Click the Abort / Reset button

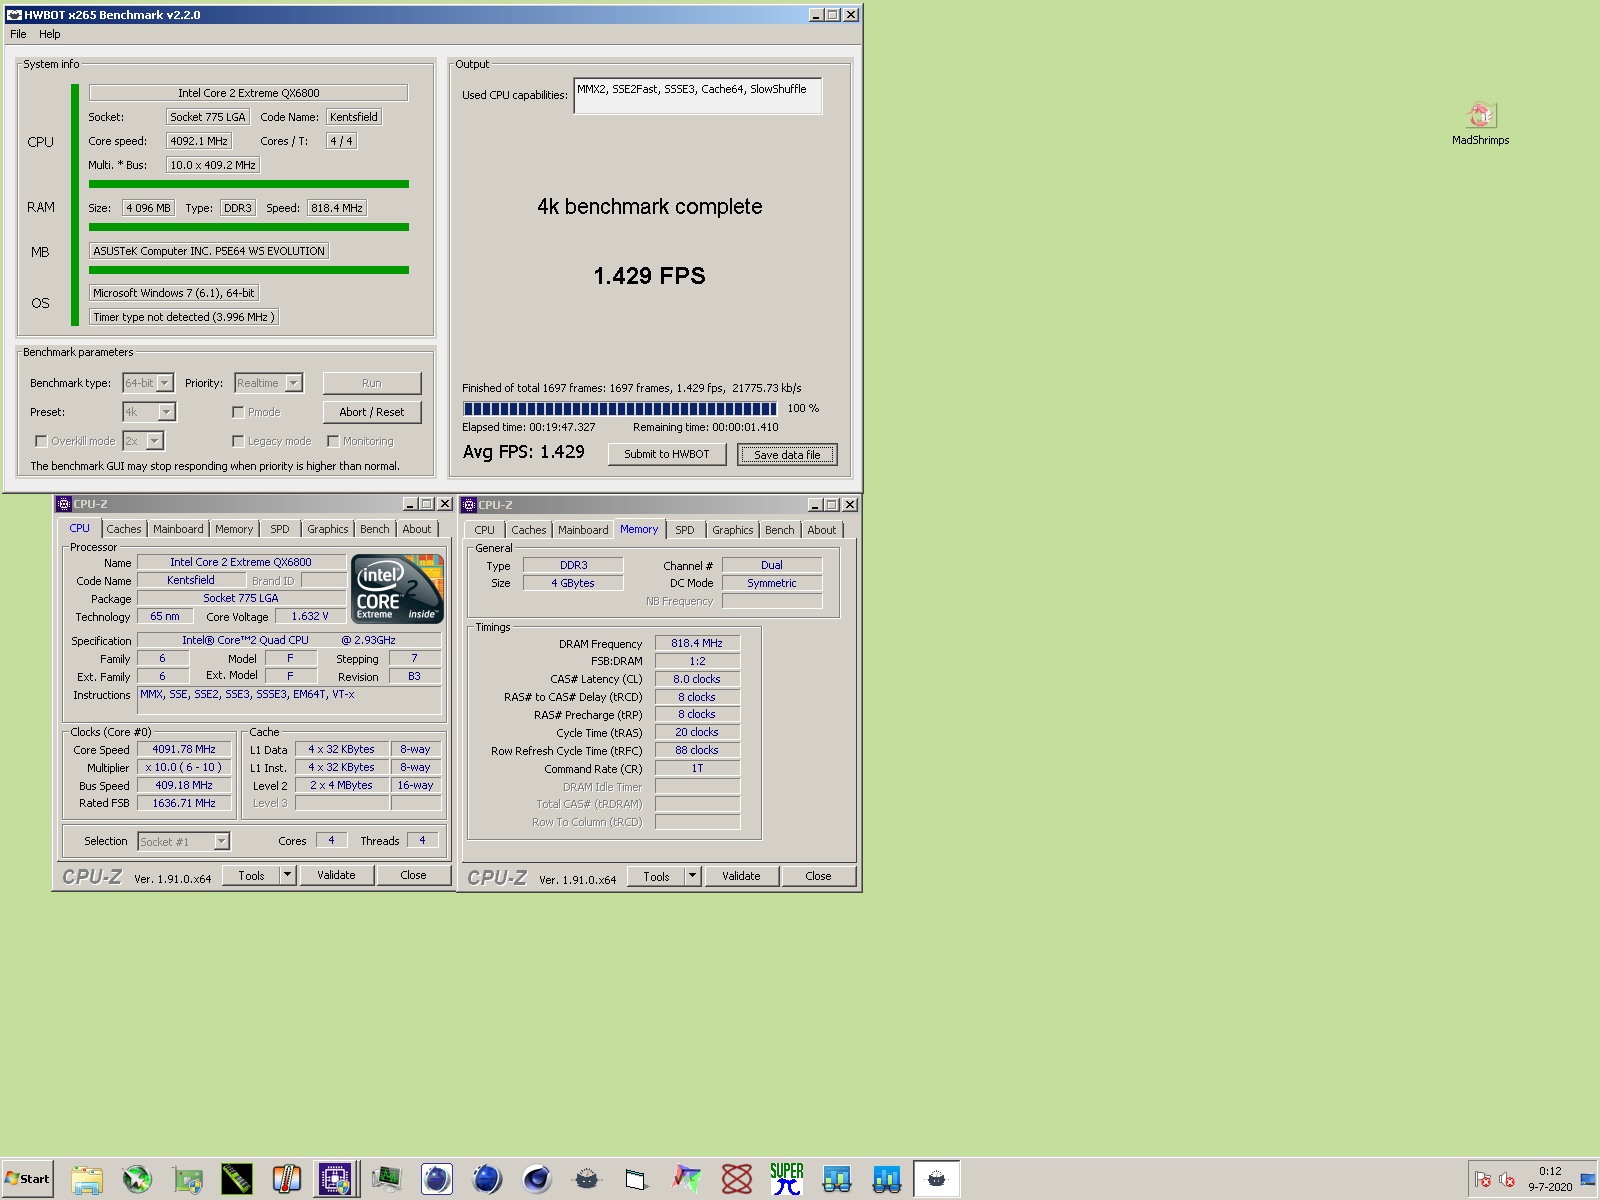372,412
